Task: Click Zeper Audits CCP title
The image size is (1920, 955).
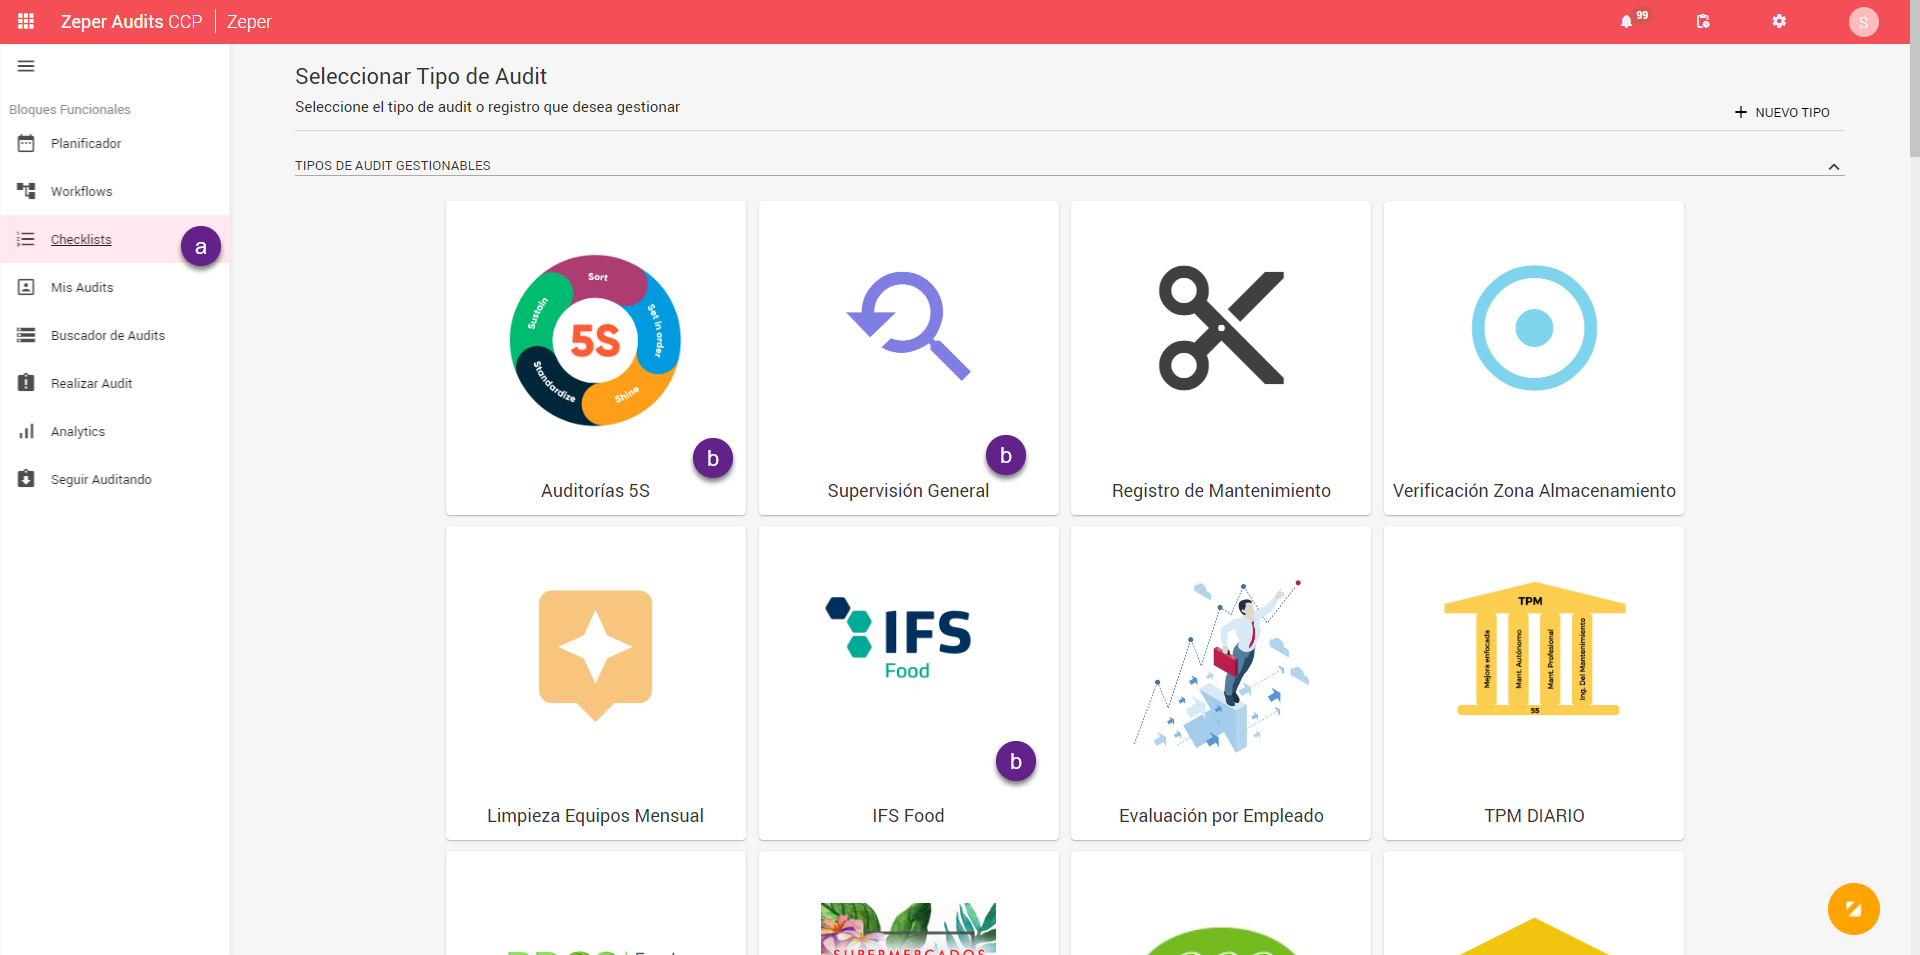Action: click(x=131, y=22)
